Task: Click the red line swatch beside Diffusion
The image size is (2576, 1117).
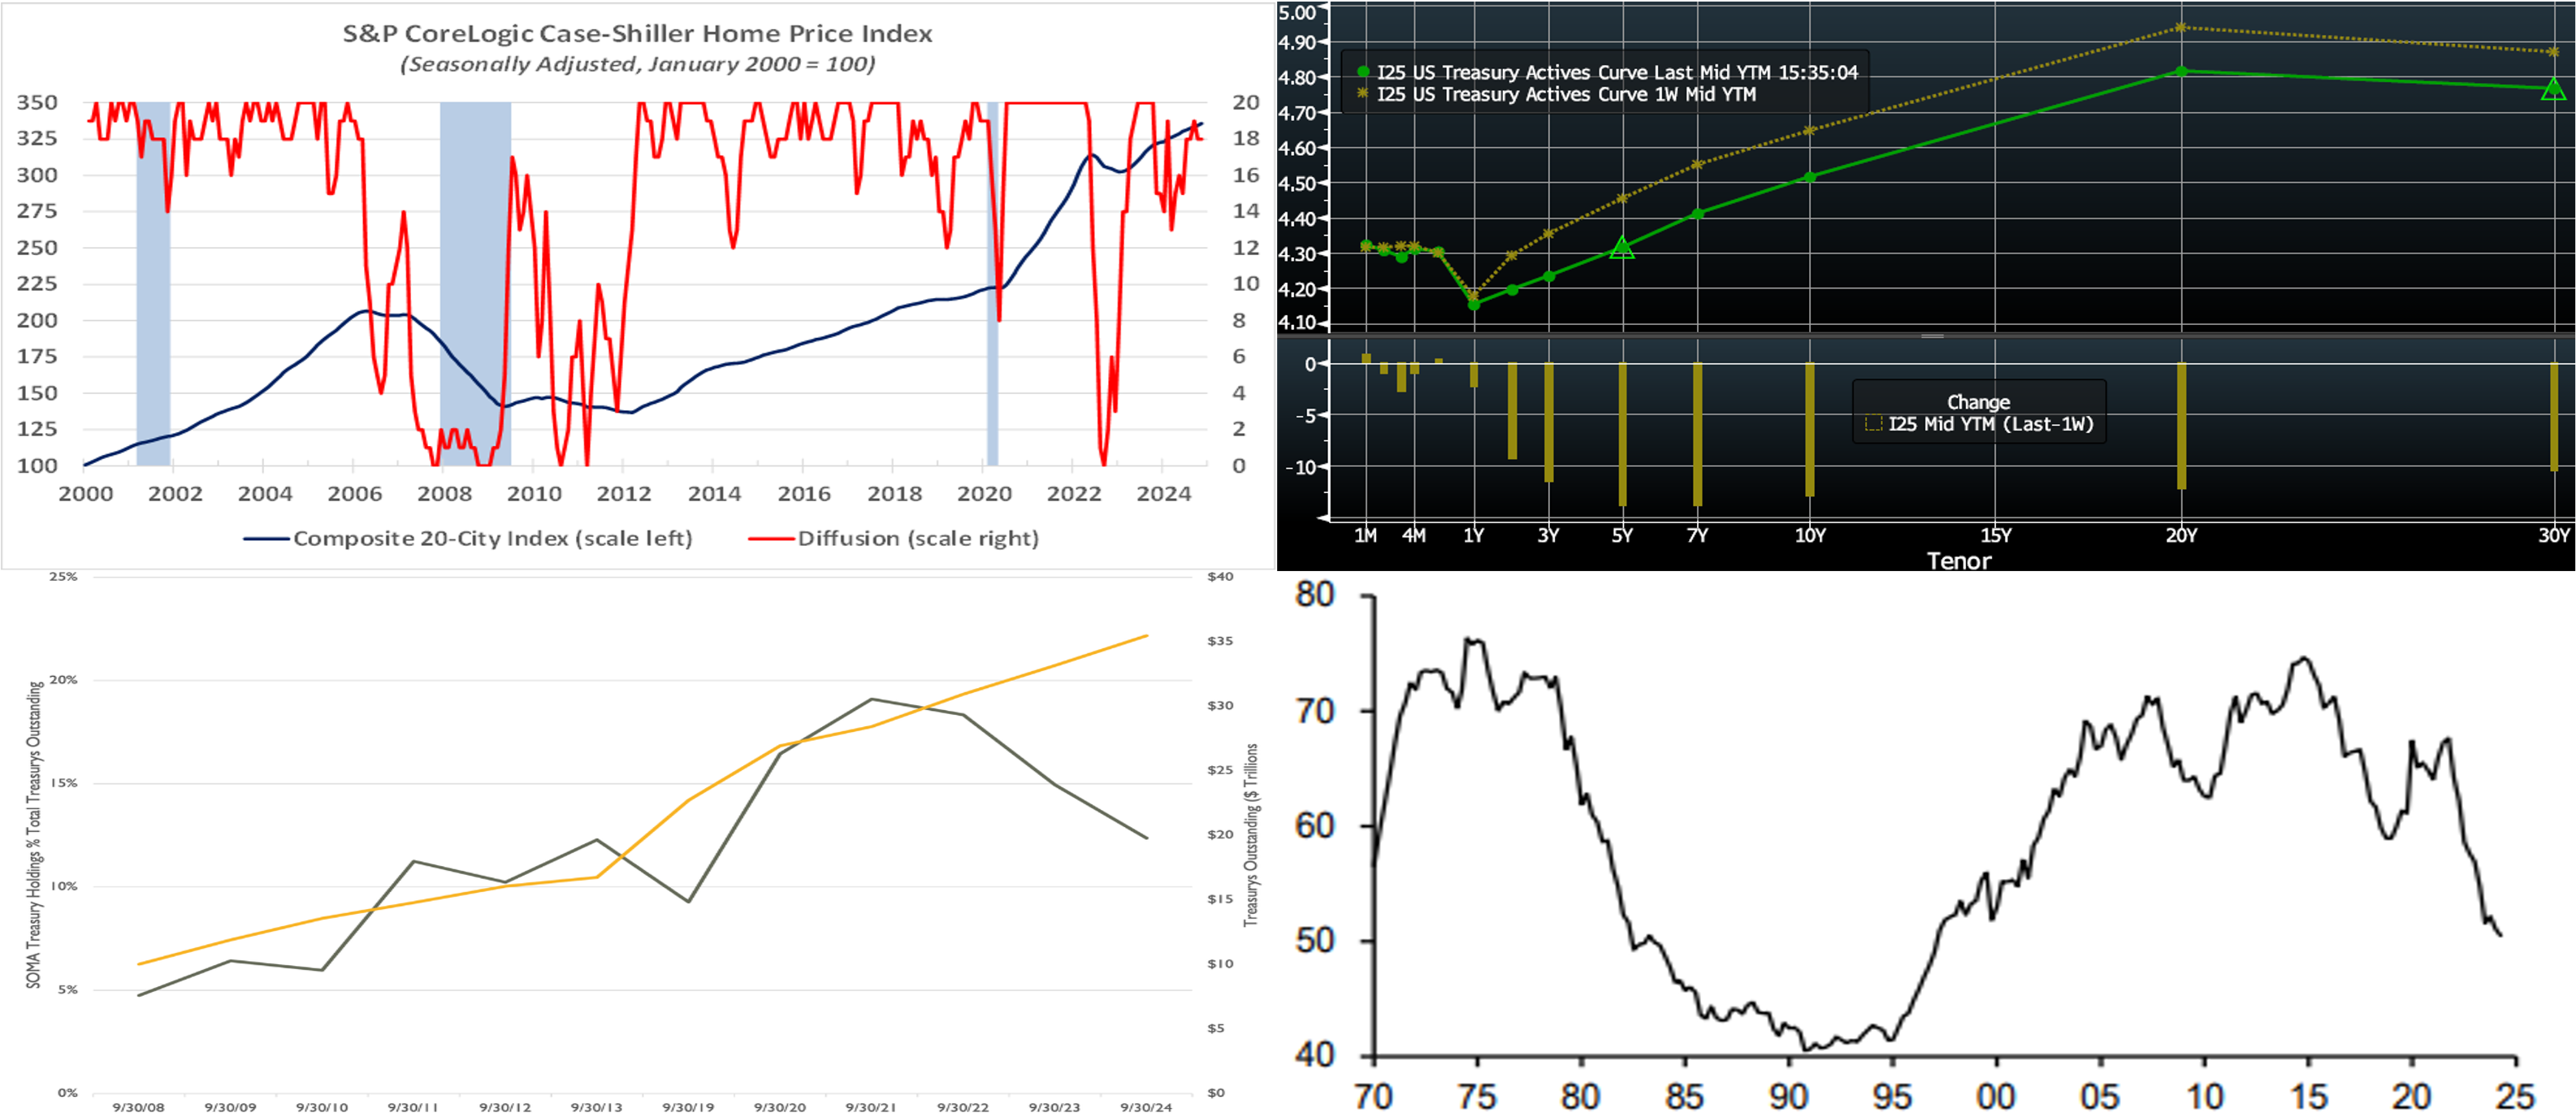Action: coord(771,539)
